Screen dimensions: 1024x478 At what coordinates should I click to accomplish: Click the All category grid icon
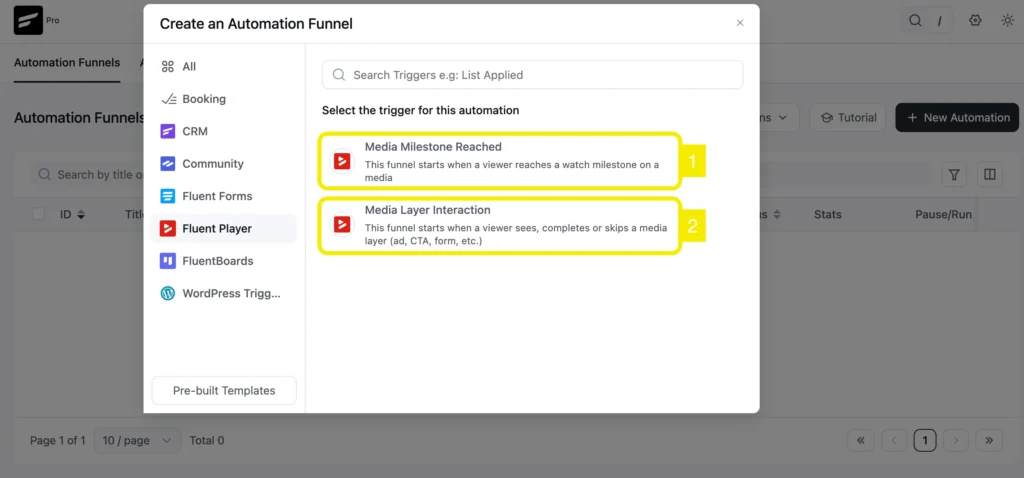point(168,67)
